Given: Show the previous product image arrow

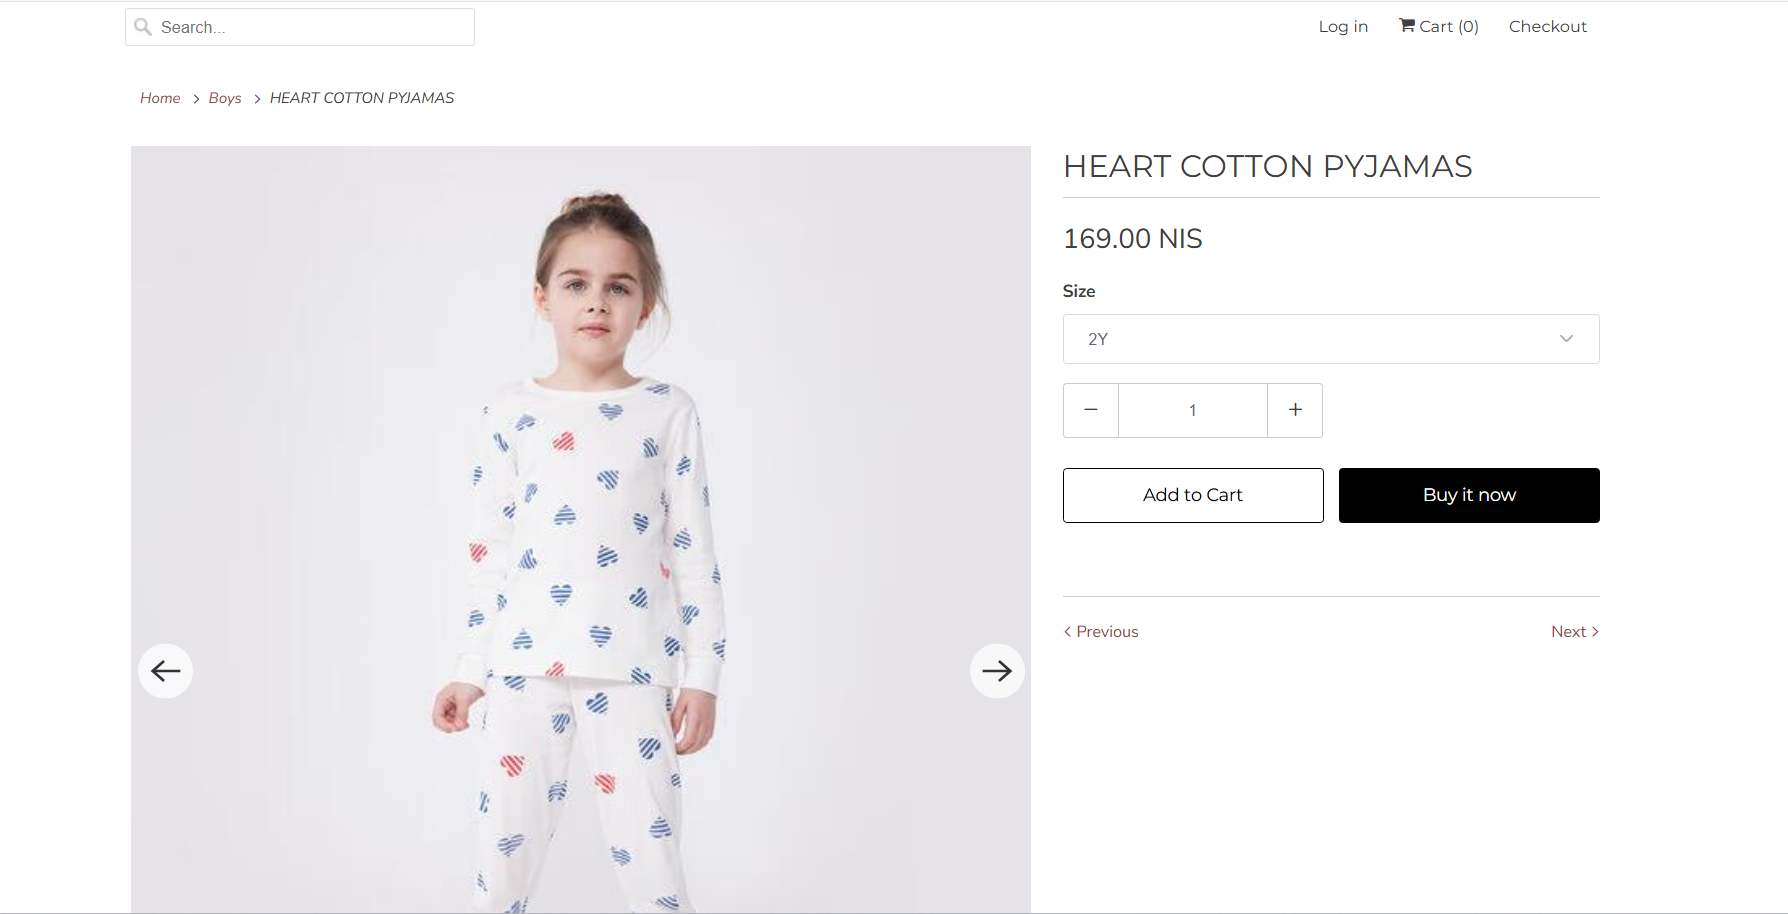Looking at the screenshot, I should [166, 671].
